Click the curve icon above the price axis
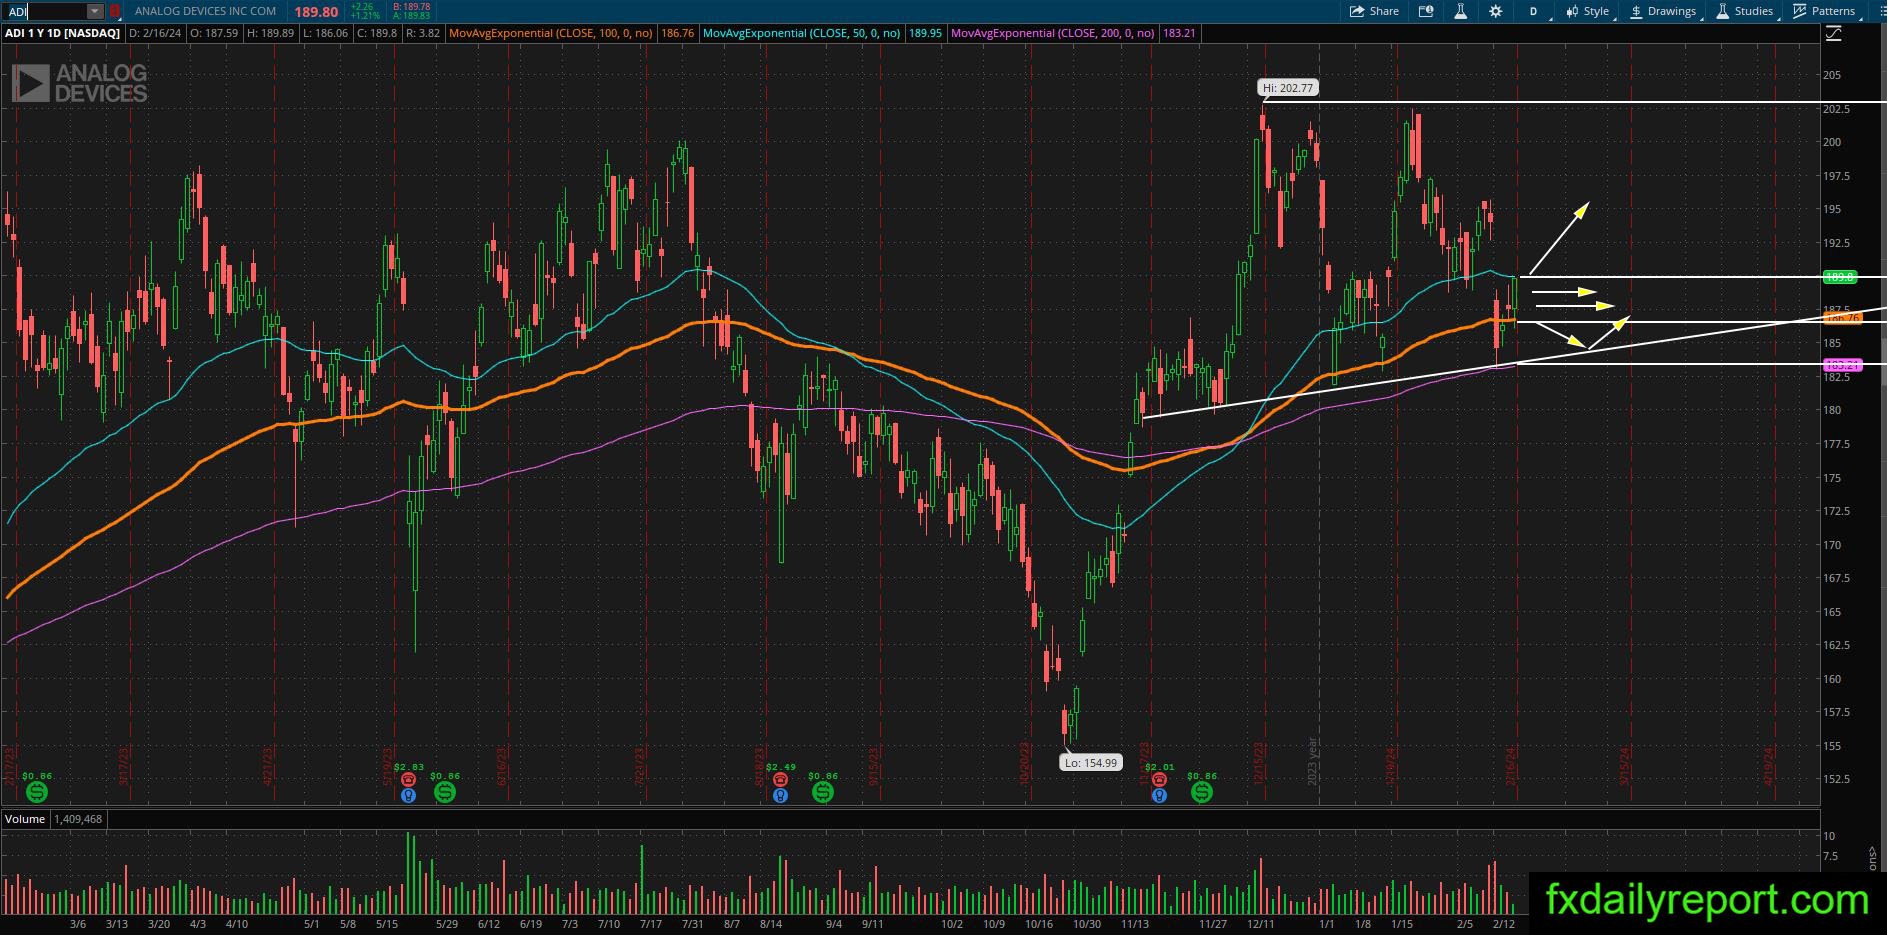The height and width of the screenshot is (935, 1887). [x=1834, y=34]
